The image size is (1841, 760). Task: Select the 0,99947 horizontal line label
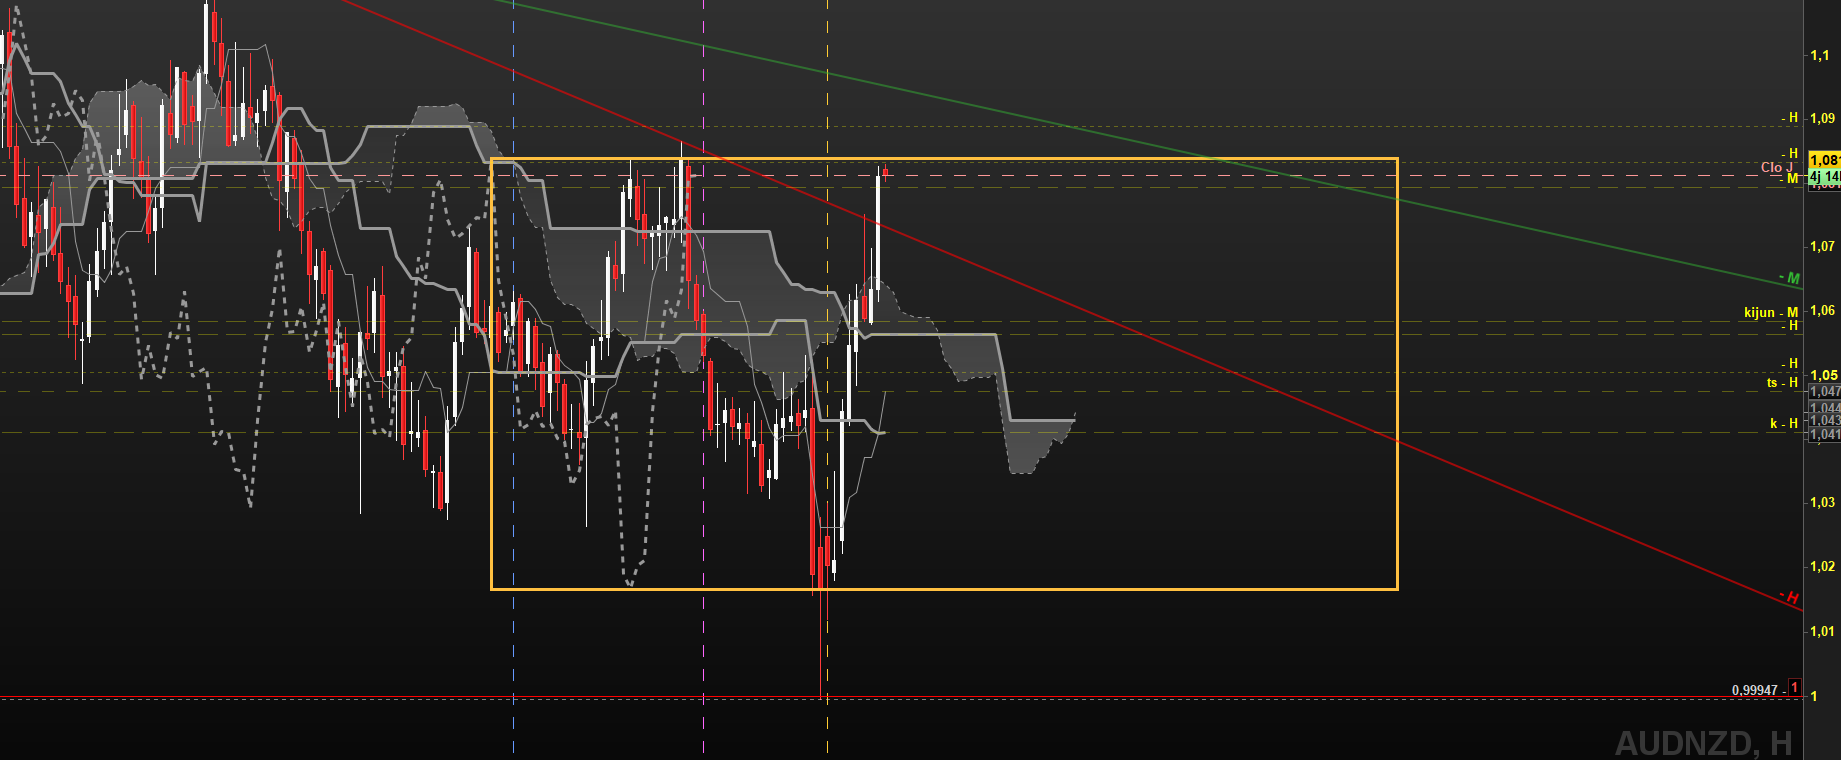click(1755, 690)
